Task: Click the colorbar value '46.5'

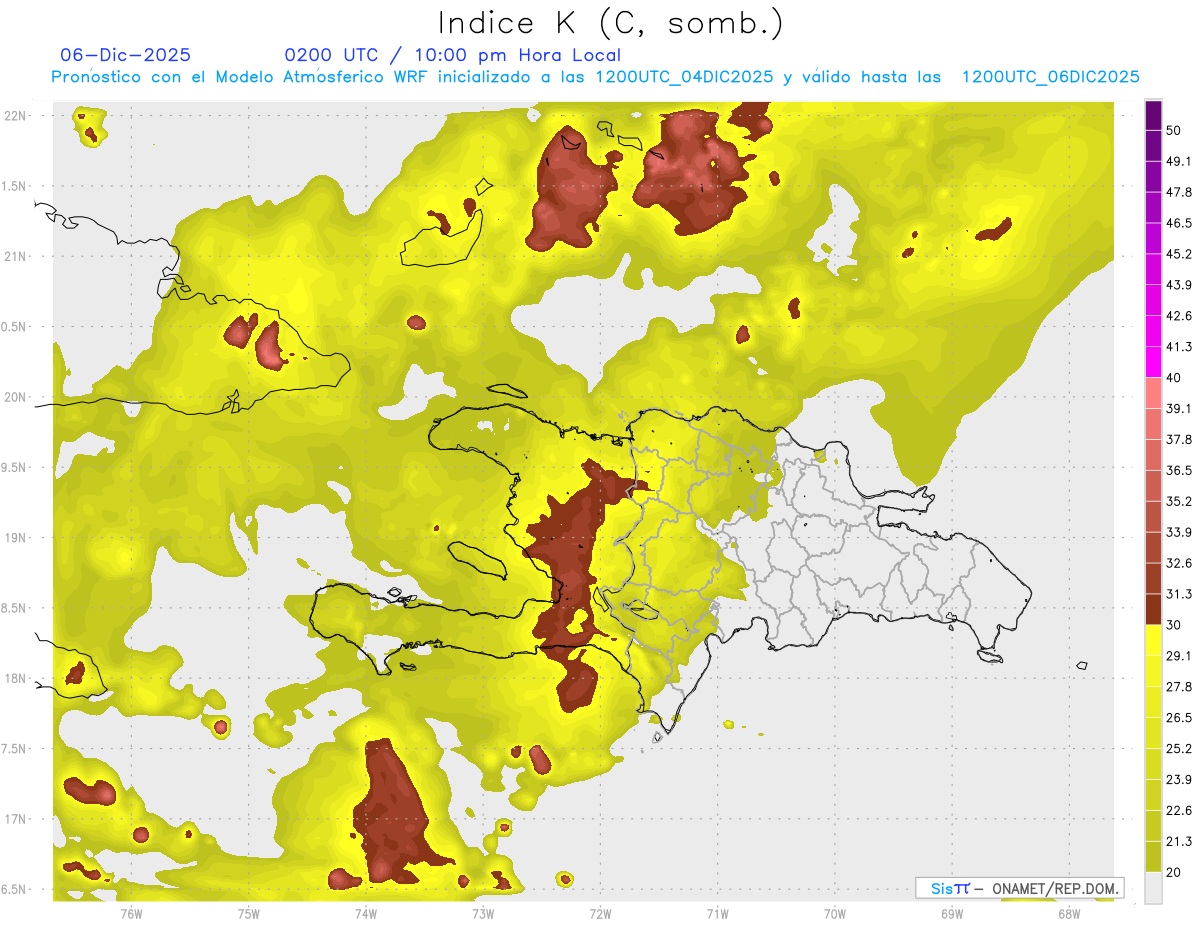Action: coord(1179,223)
